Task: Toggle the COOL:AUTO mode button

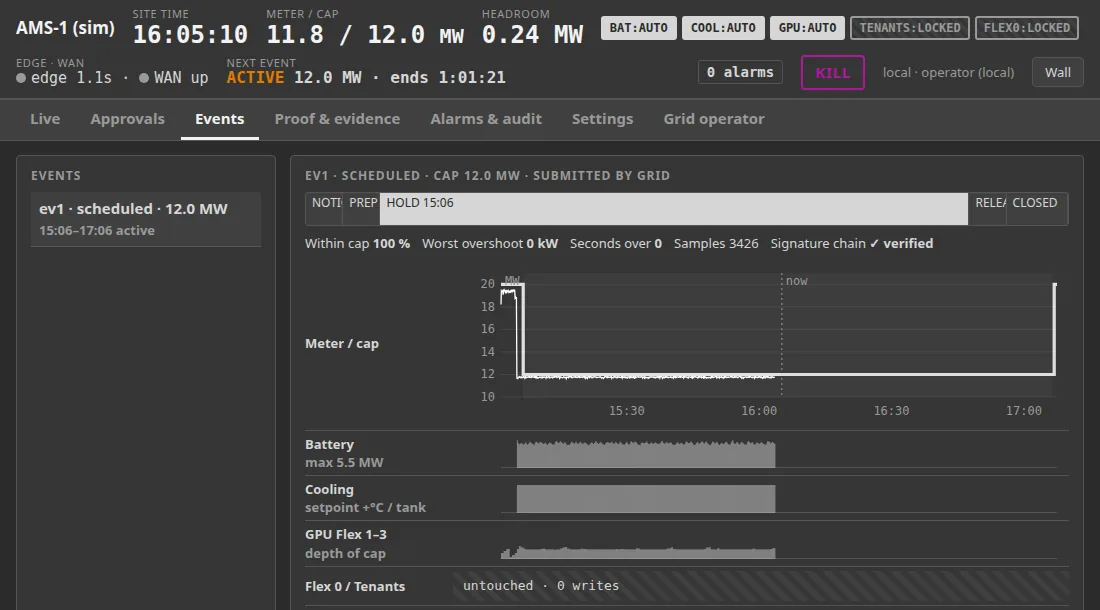Action: 723,28
